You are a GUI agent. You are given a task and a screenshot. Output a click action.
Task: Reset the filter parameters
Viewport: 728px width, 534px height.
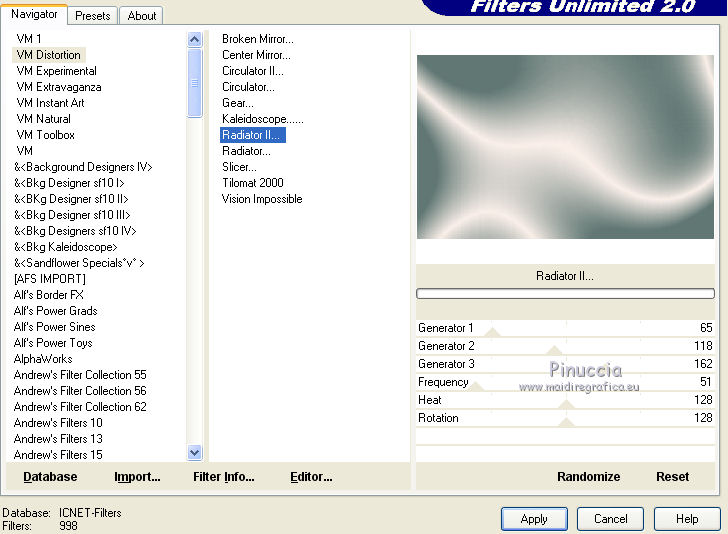coord(672,476)
